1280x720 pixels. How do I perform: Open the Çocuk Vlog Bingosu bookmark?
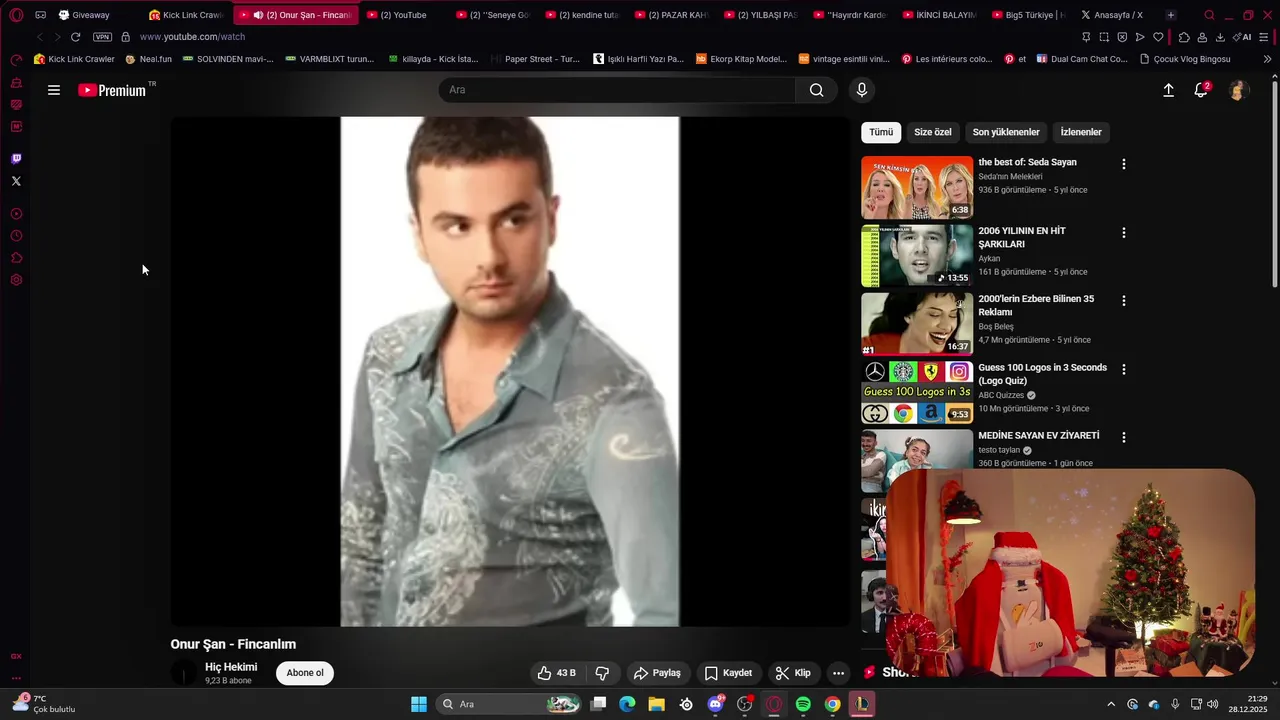(x=1185, y=59)
